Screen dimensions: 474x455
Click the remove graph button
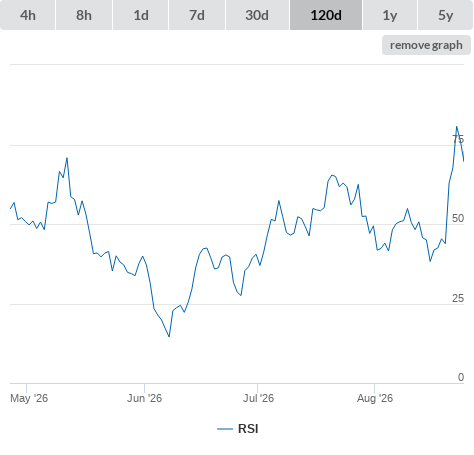pos(426,45)
